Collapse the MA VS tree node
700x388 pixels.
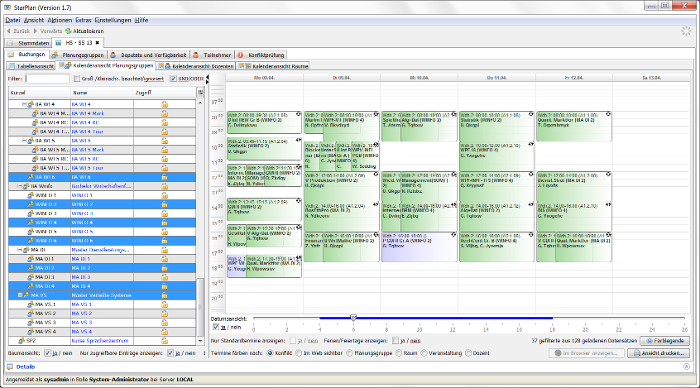[x=20, y=295]
